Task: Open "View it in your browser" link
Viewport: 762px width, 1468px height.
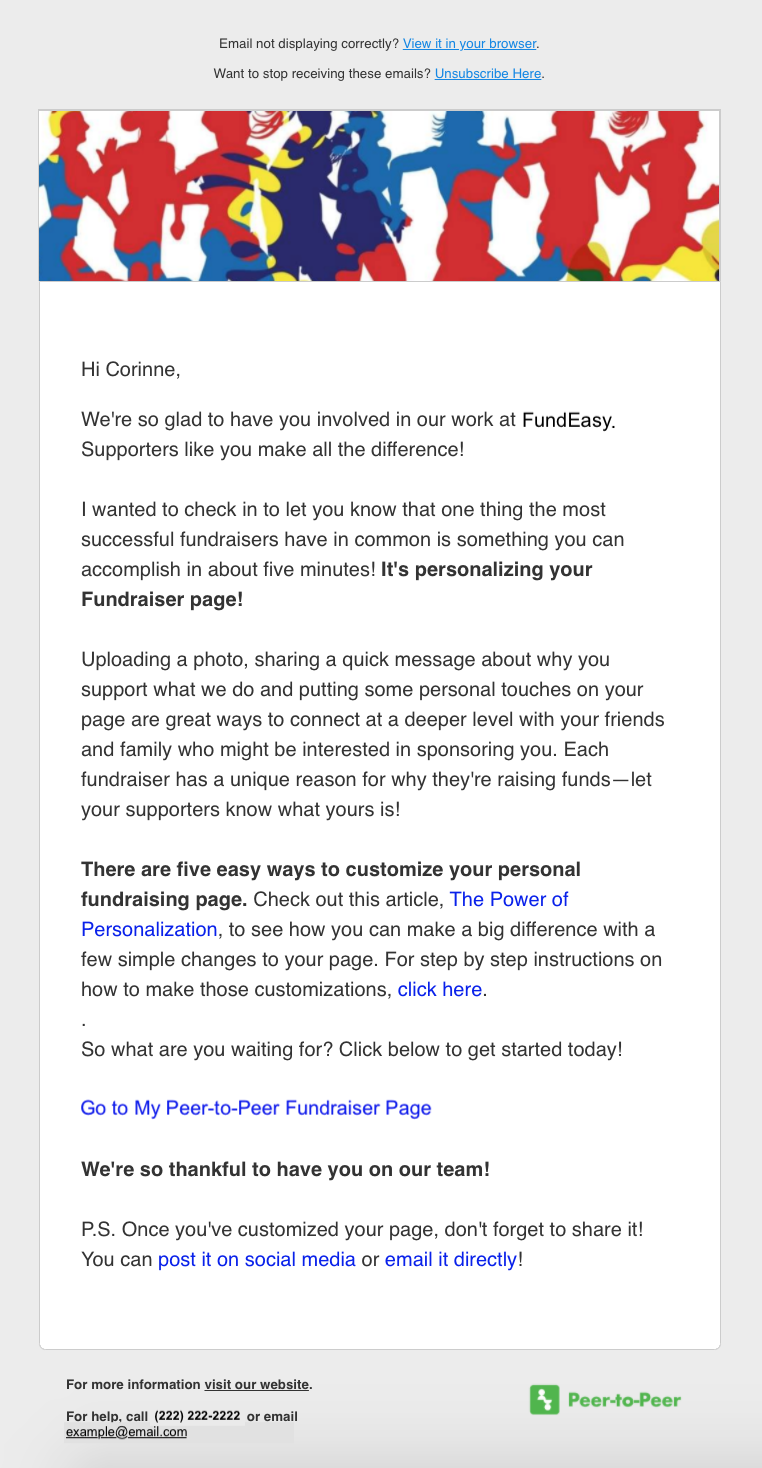Action: (x=469, y=44)
